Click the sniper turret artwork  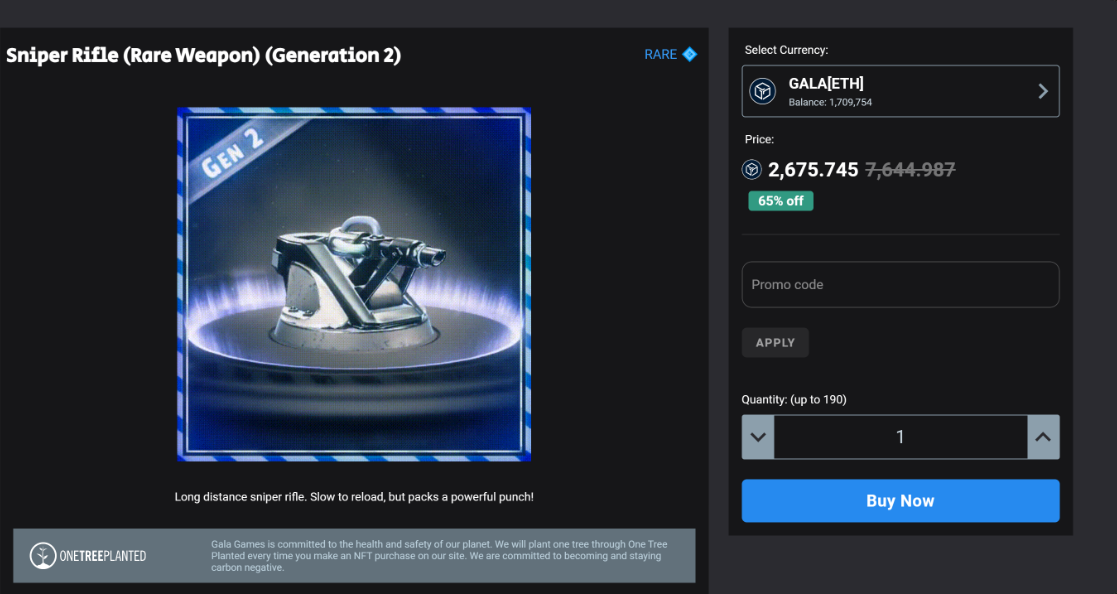[x=355, y=285]
